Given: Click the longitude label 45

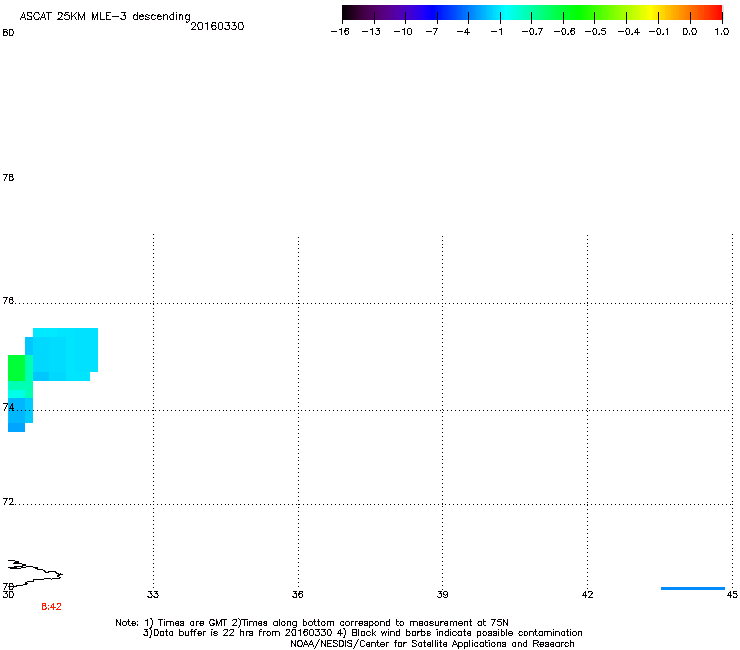Looking at the screenshot, I should click(x=732, y=594).
